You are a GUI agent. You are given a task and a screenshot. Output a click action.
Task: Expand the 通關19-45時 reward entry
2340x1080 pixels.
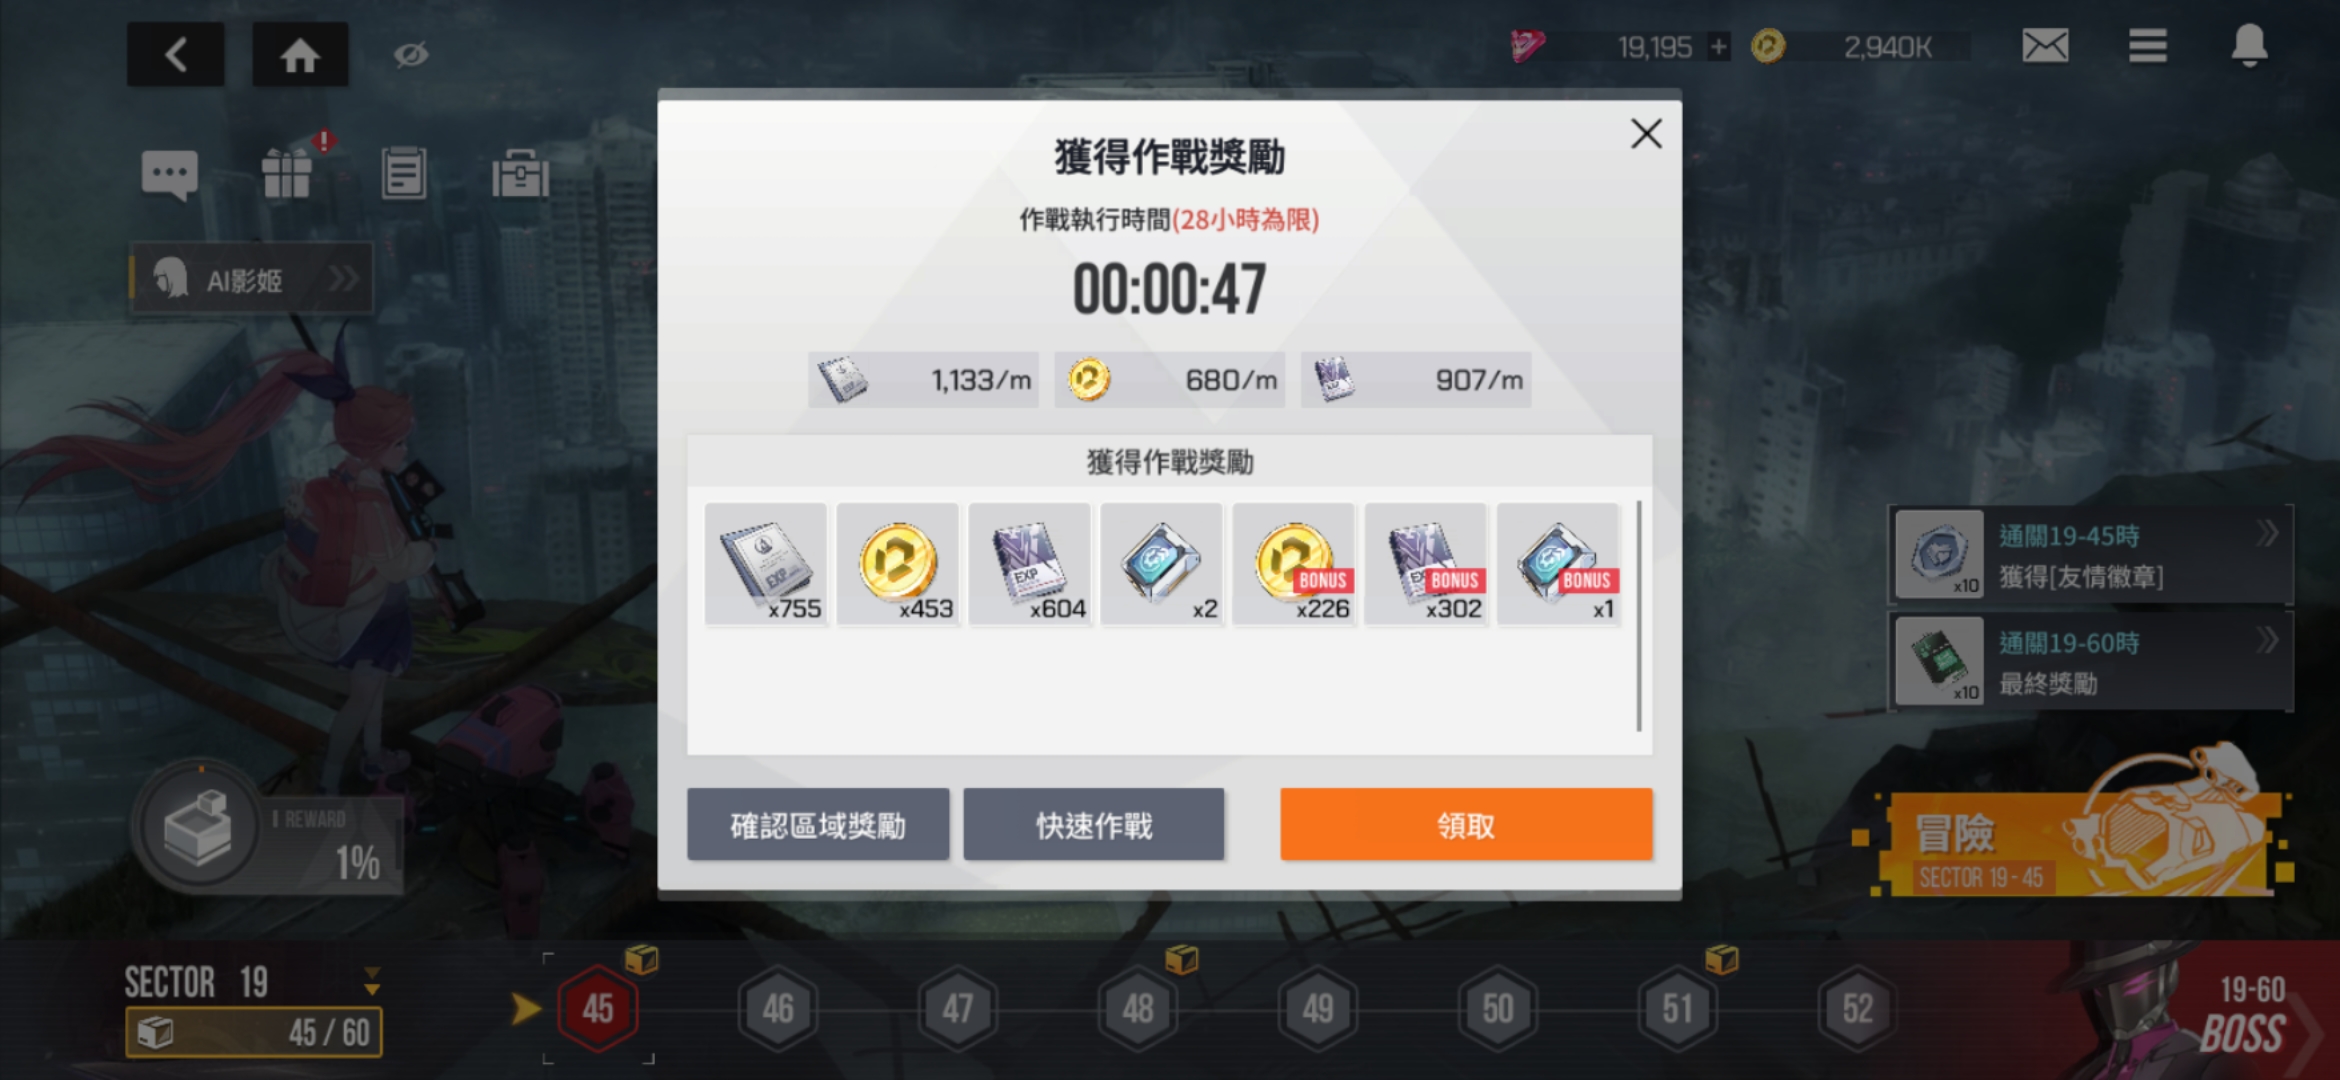tap(2090, 556)
